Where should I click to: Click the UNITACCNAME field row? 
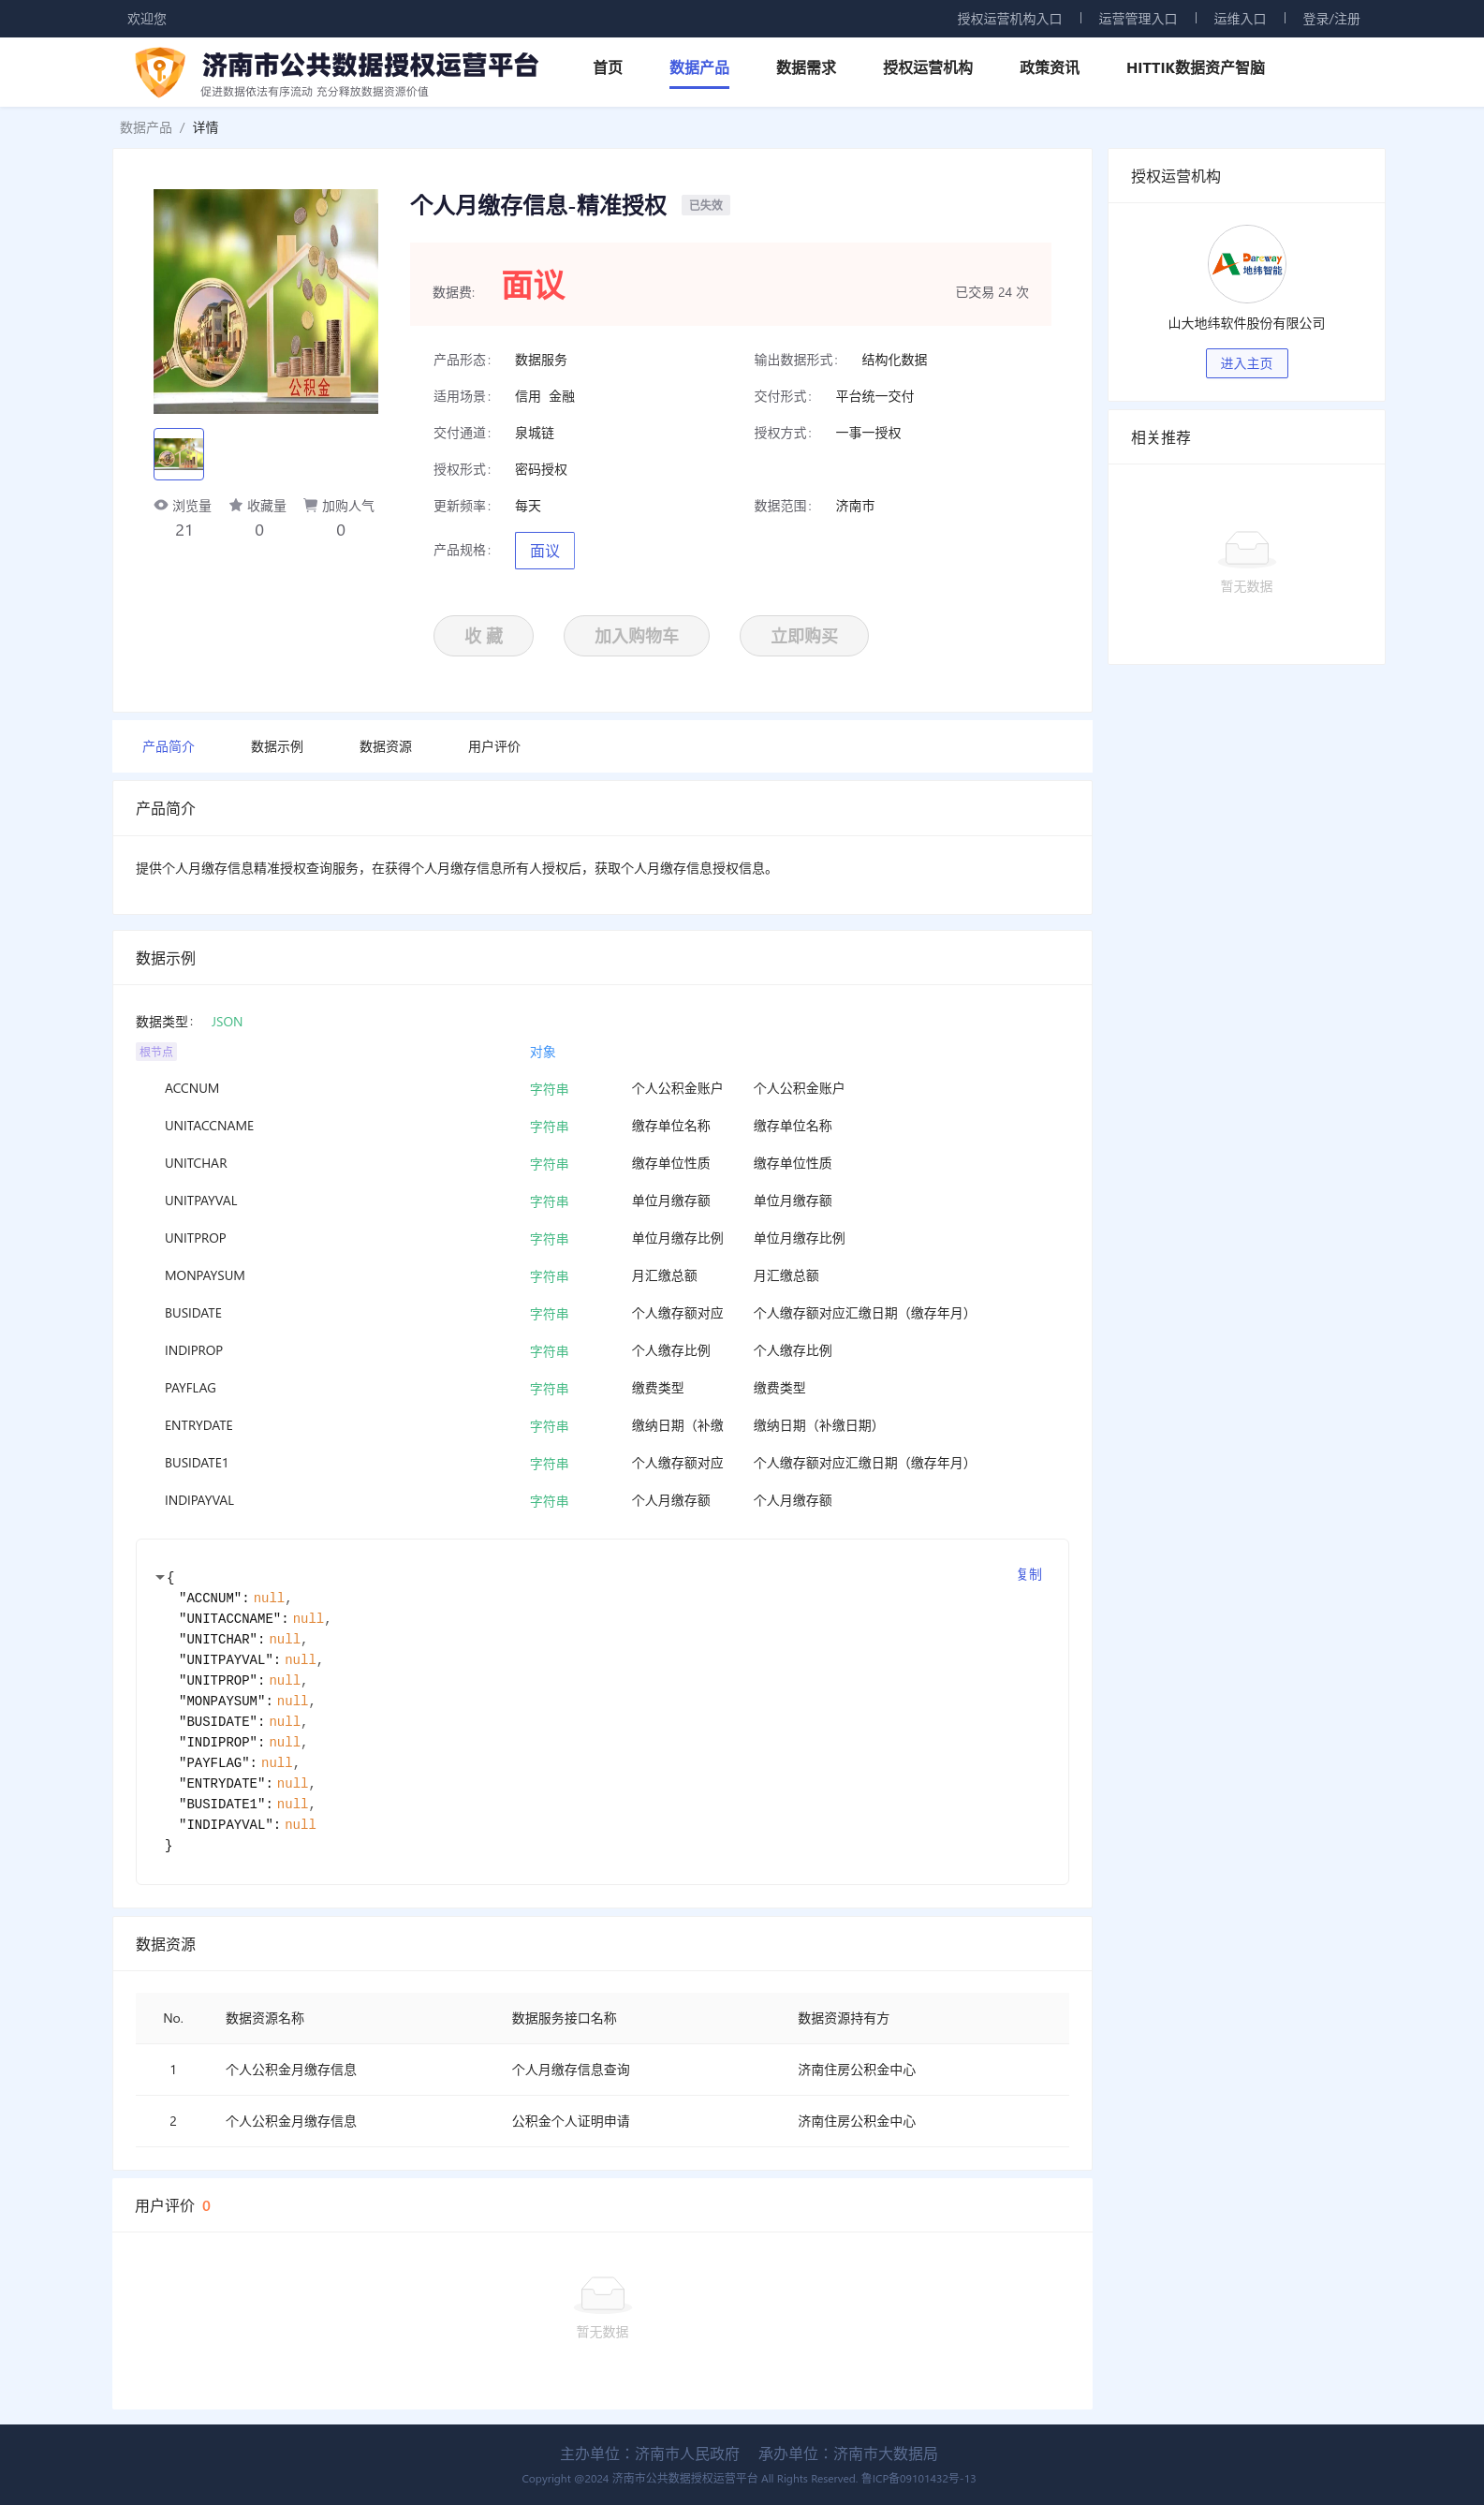pyautogui.click(x=602, y=1126)
